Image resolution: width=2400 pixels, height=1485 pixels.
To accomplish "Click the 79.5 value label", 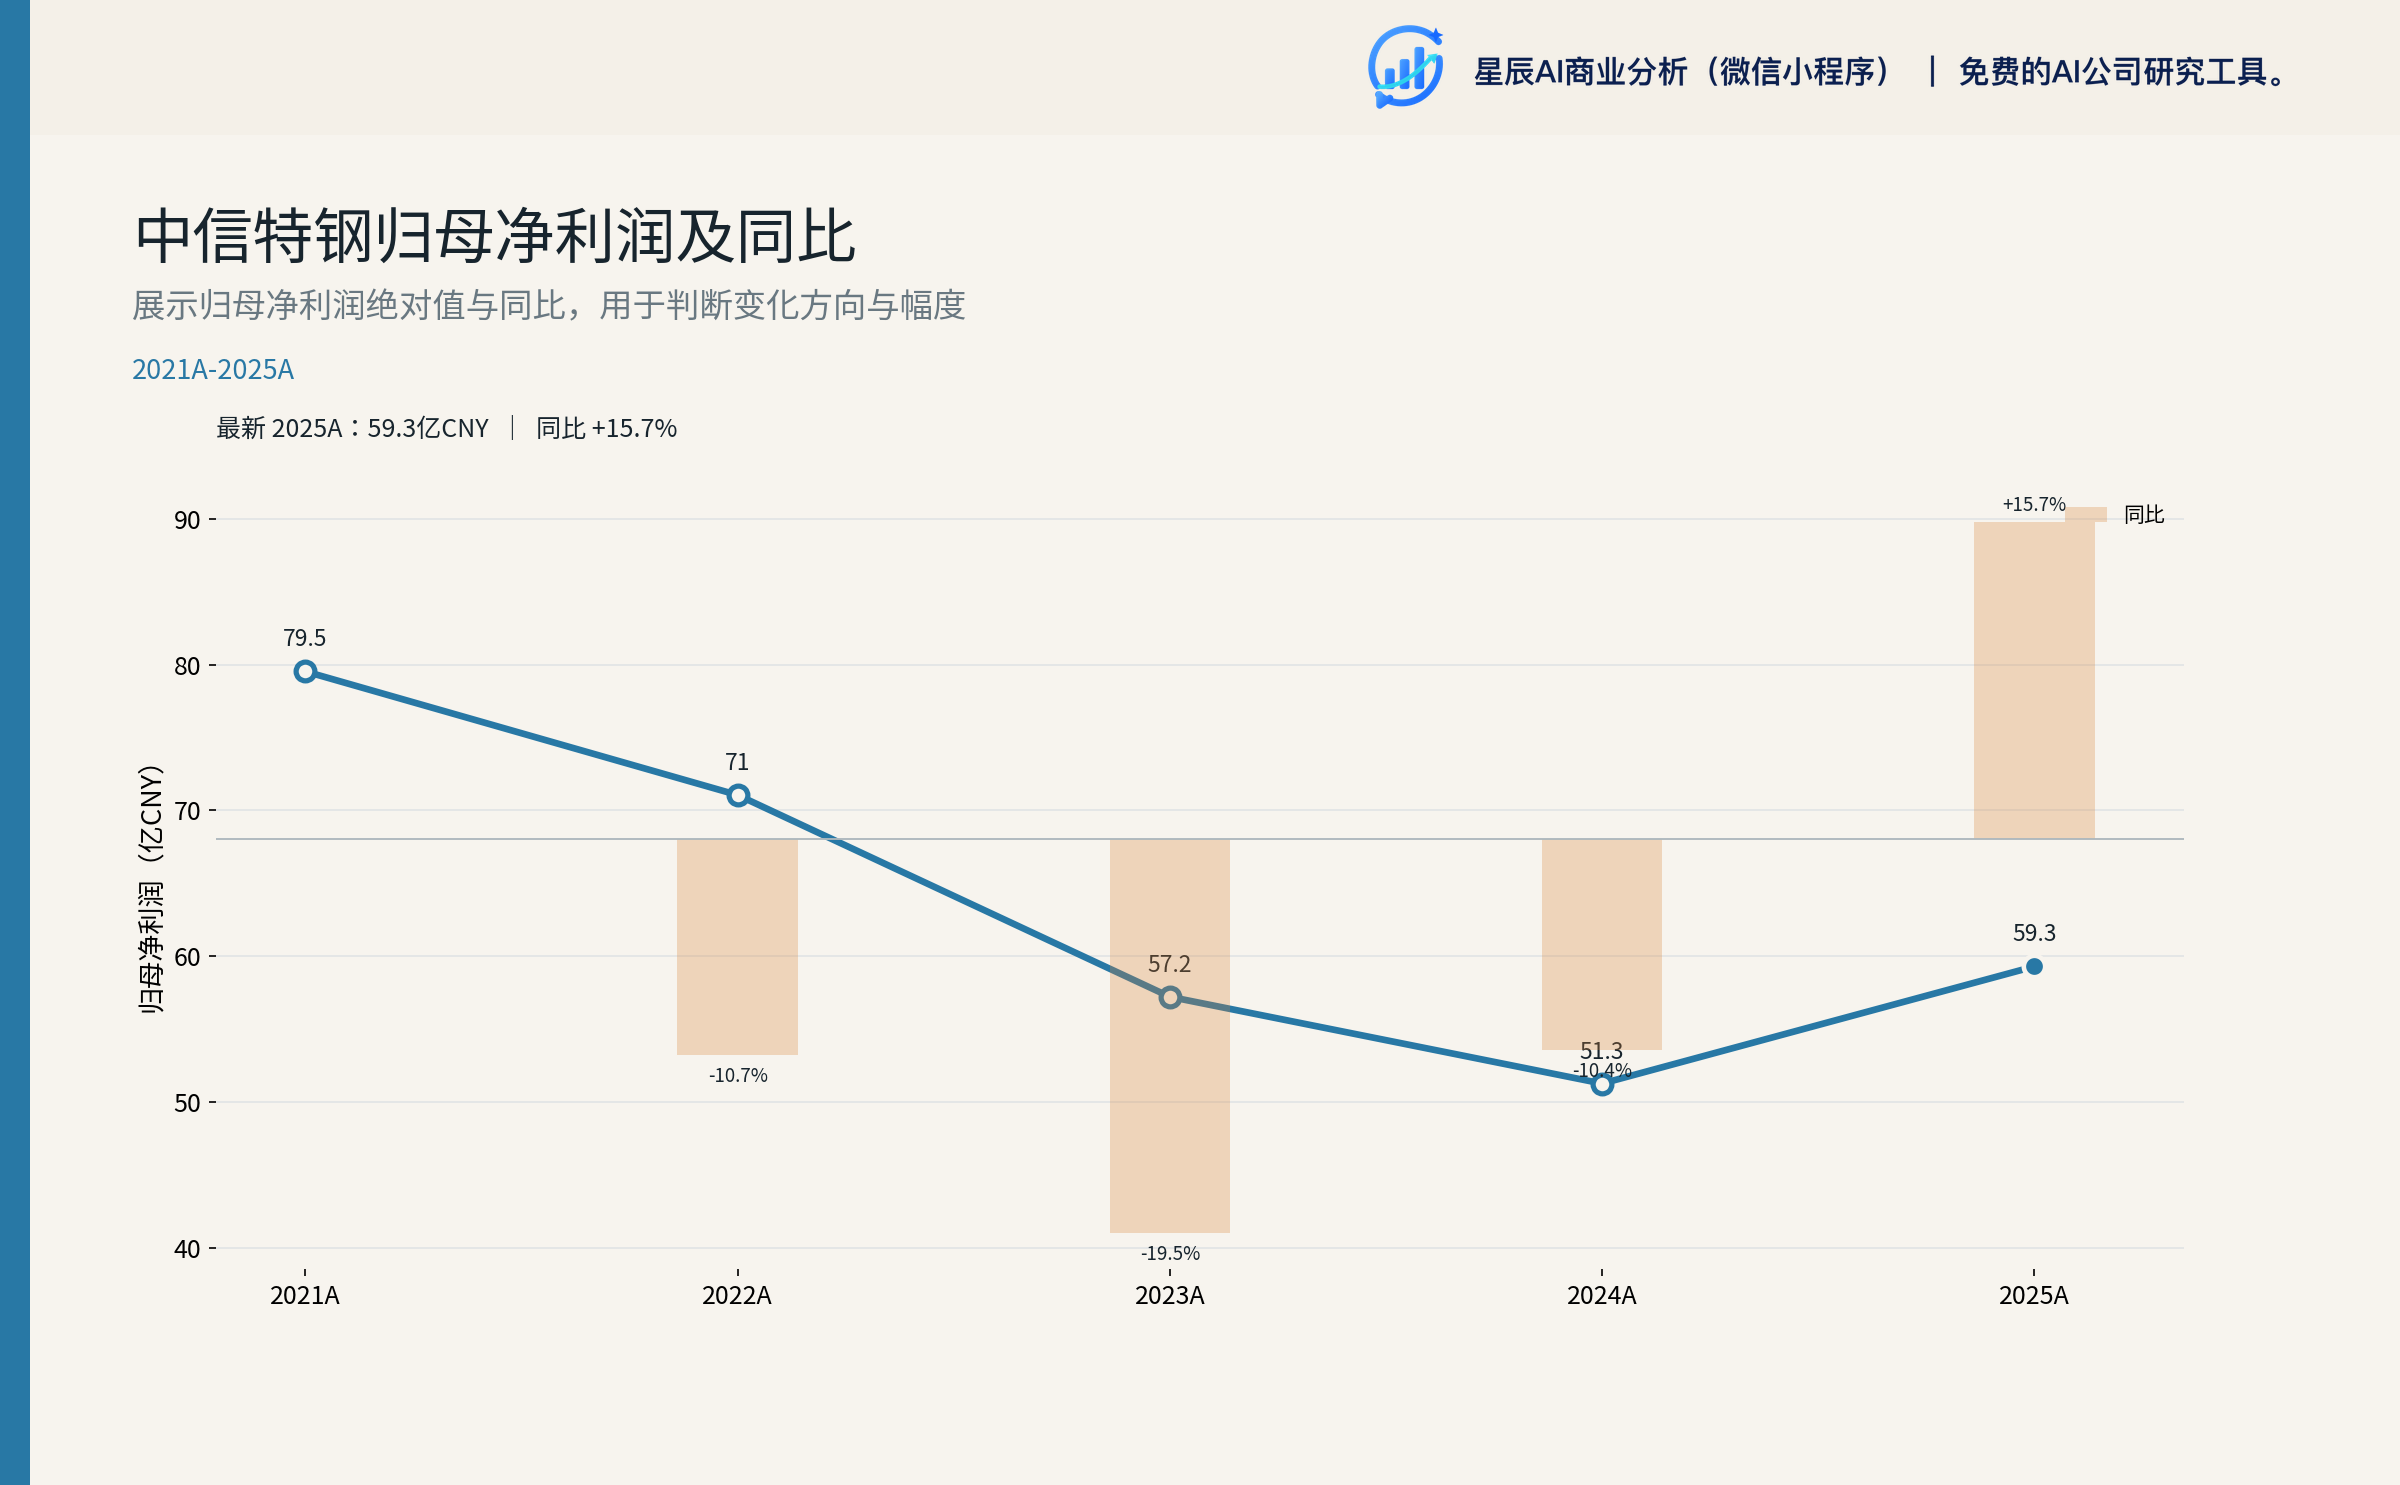I will click(305, 638).
